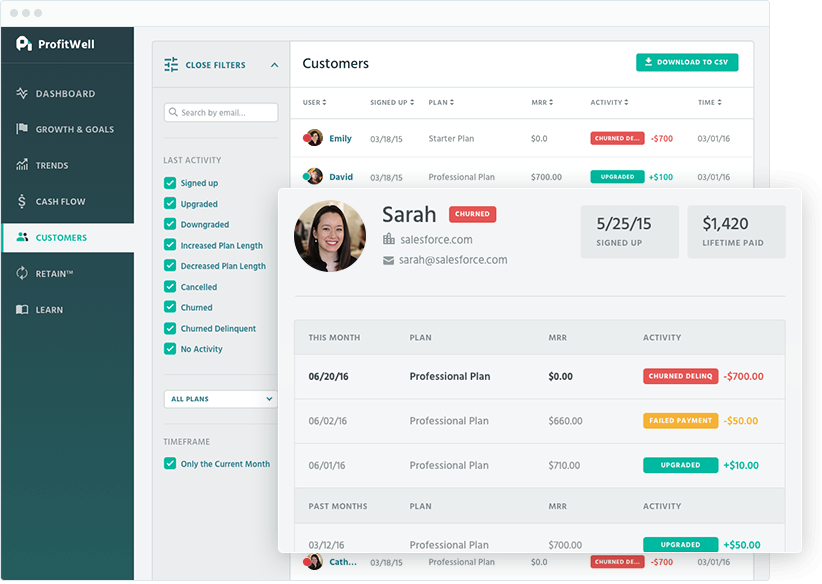Open David's customer profile link

[341, 177]
